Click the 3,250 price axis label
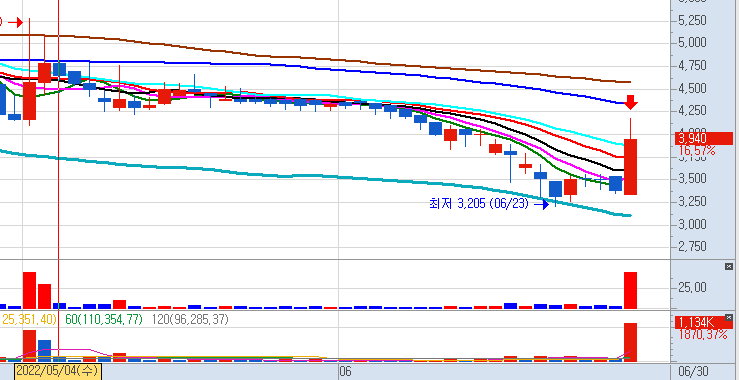The image size is (739, 380). coord(692,201)
